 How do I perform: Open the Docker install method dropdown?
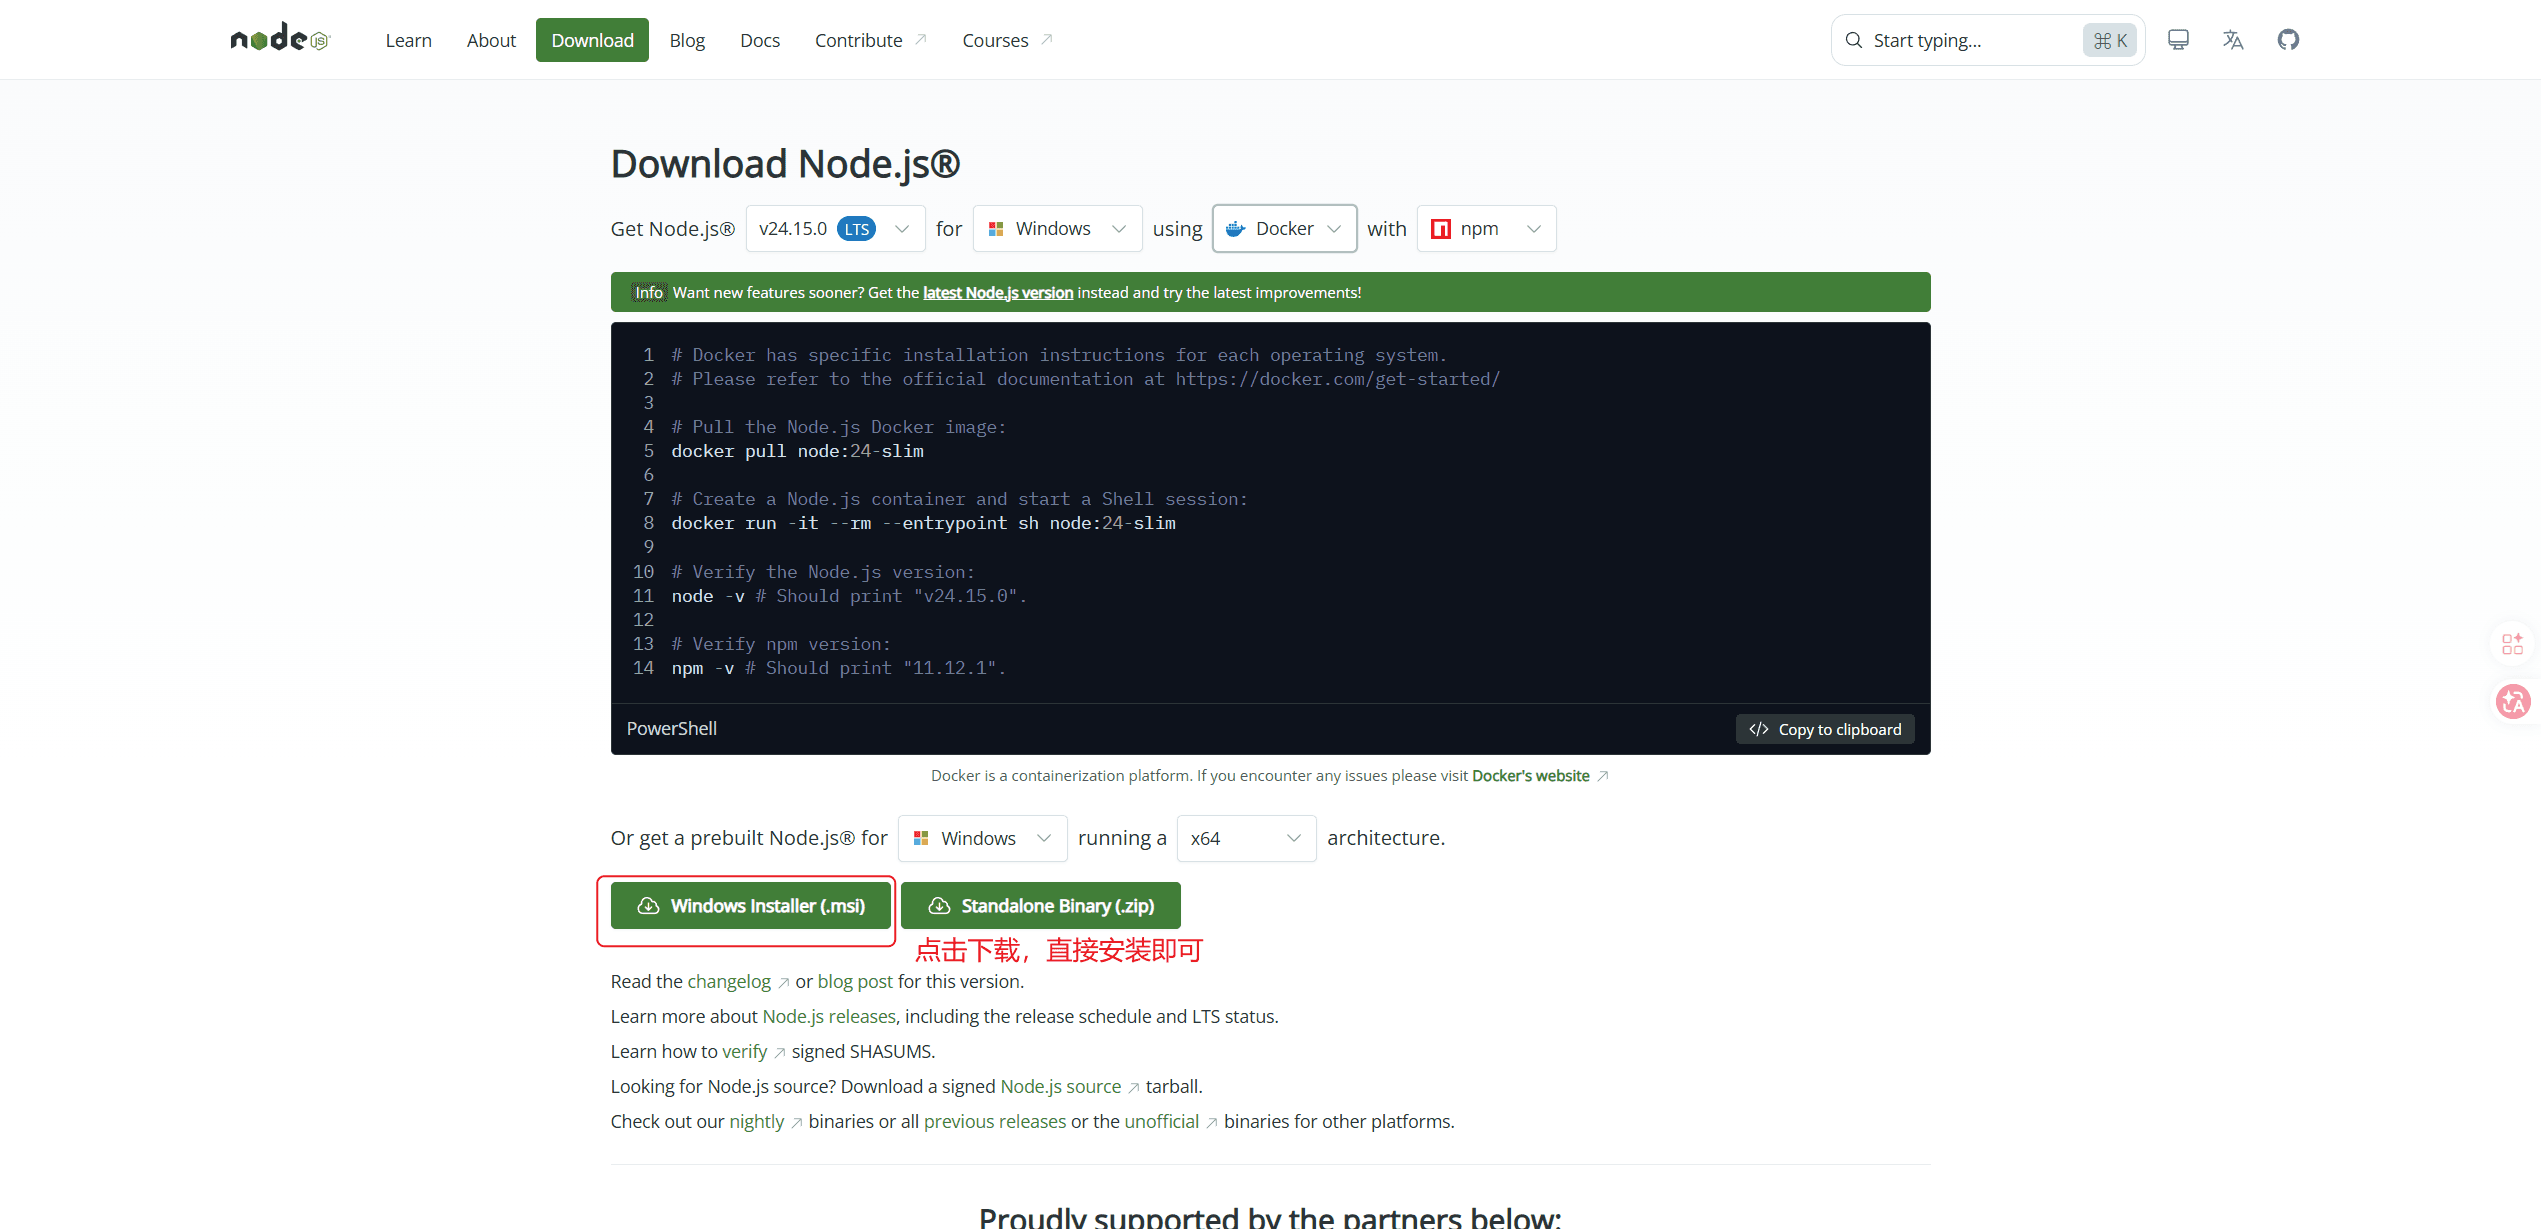point(1284,229)
